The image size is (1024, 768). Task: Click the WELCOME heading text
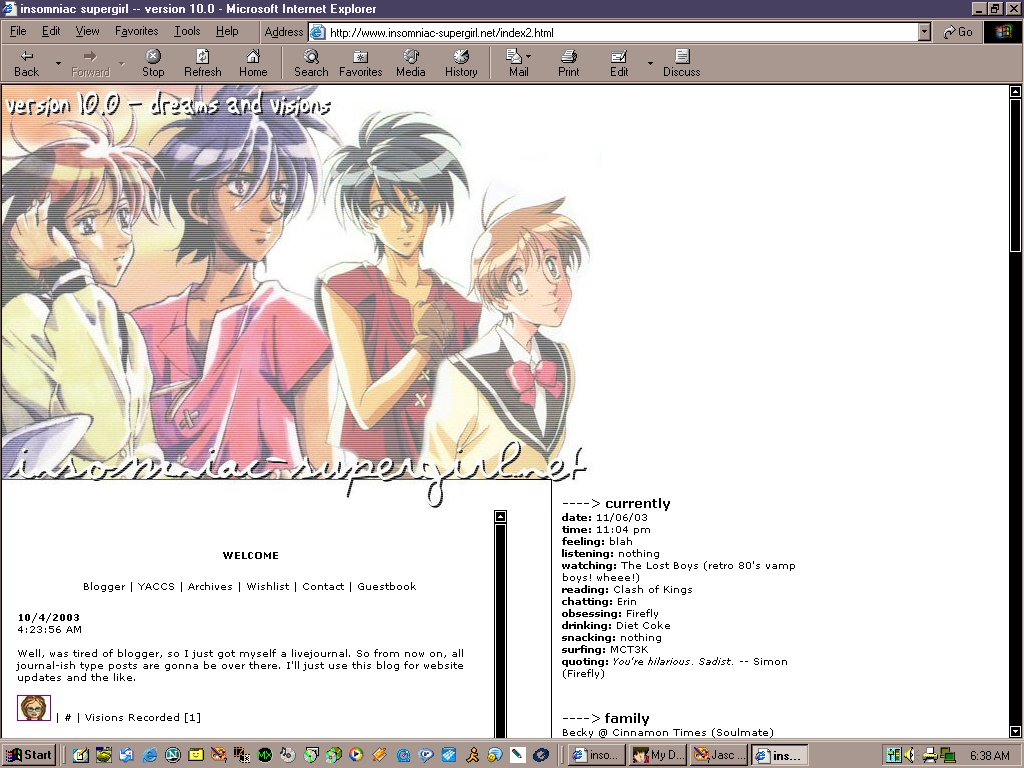click(251, 555)
